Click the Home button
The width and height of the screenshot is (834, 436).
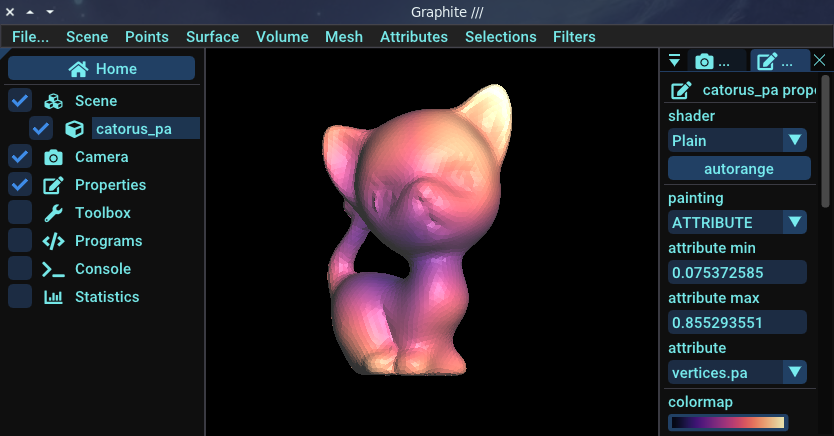[x=102, y=69]
